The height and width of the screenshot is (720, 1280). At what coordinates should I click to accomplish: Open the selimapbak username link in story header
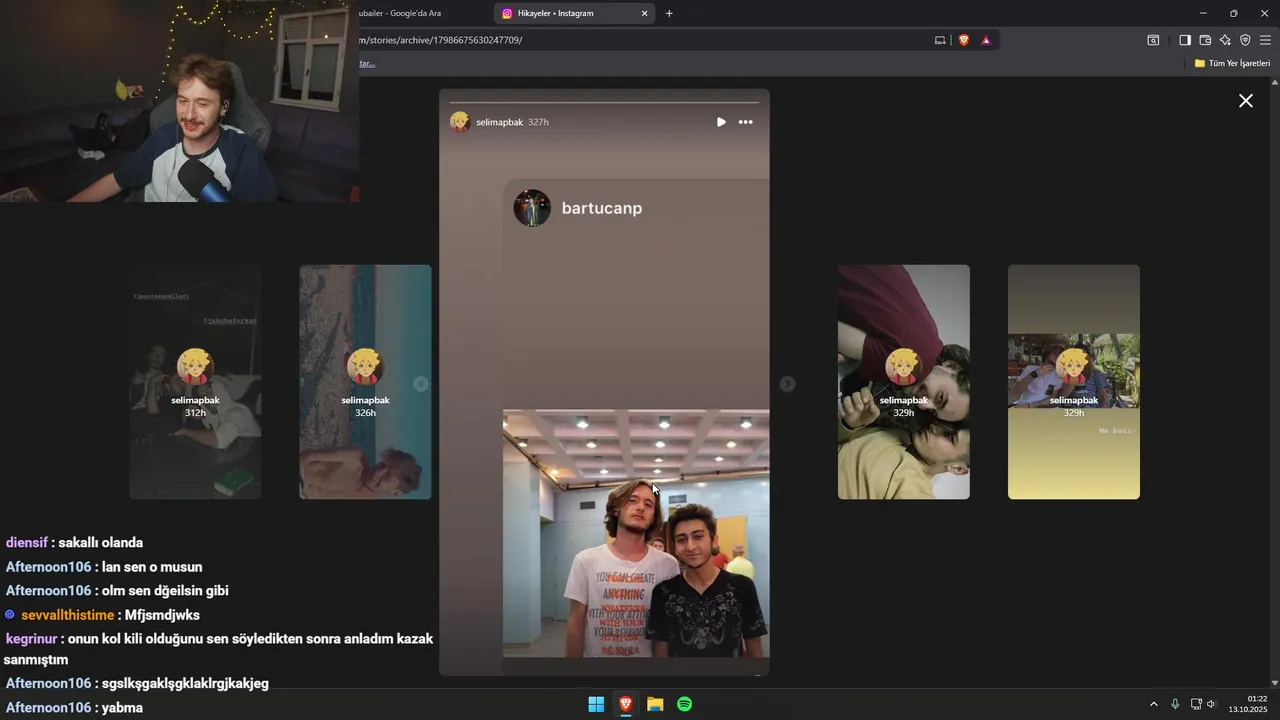click(500, 122)
